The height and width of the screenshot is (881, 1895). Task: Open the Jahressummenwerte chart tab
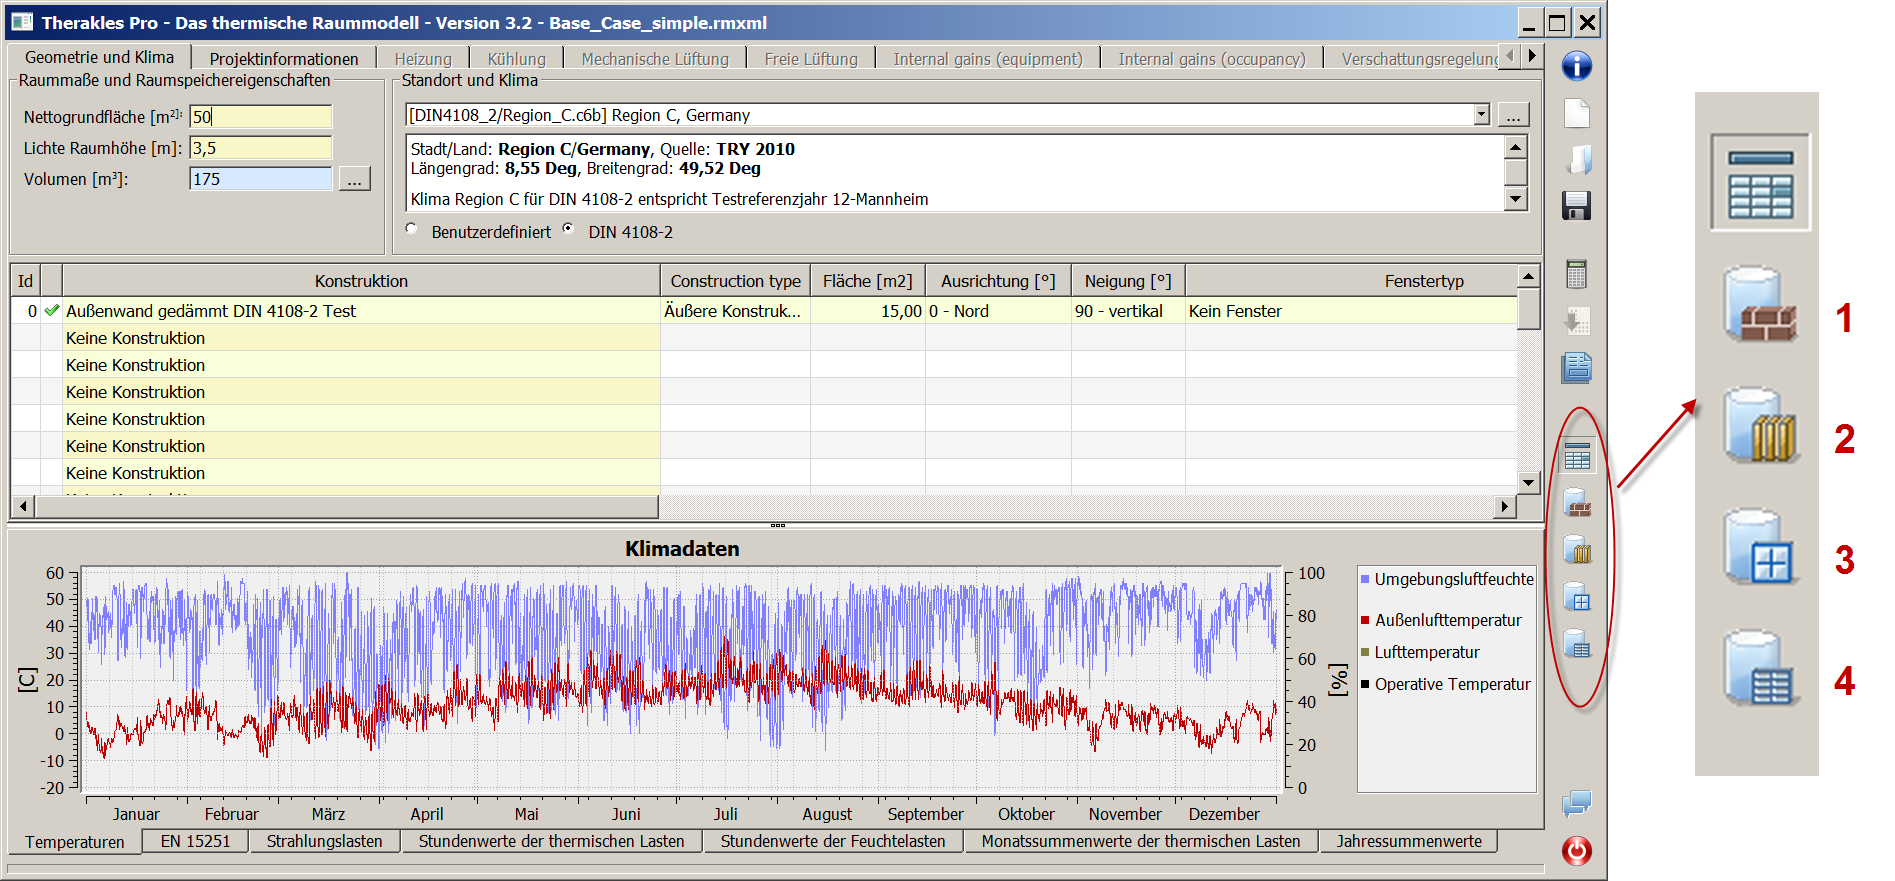(x=1409, y=841)
